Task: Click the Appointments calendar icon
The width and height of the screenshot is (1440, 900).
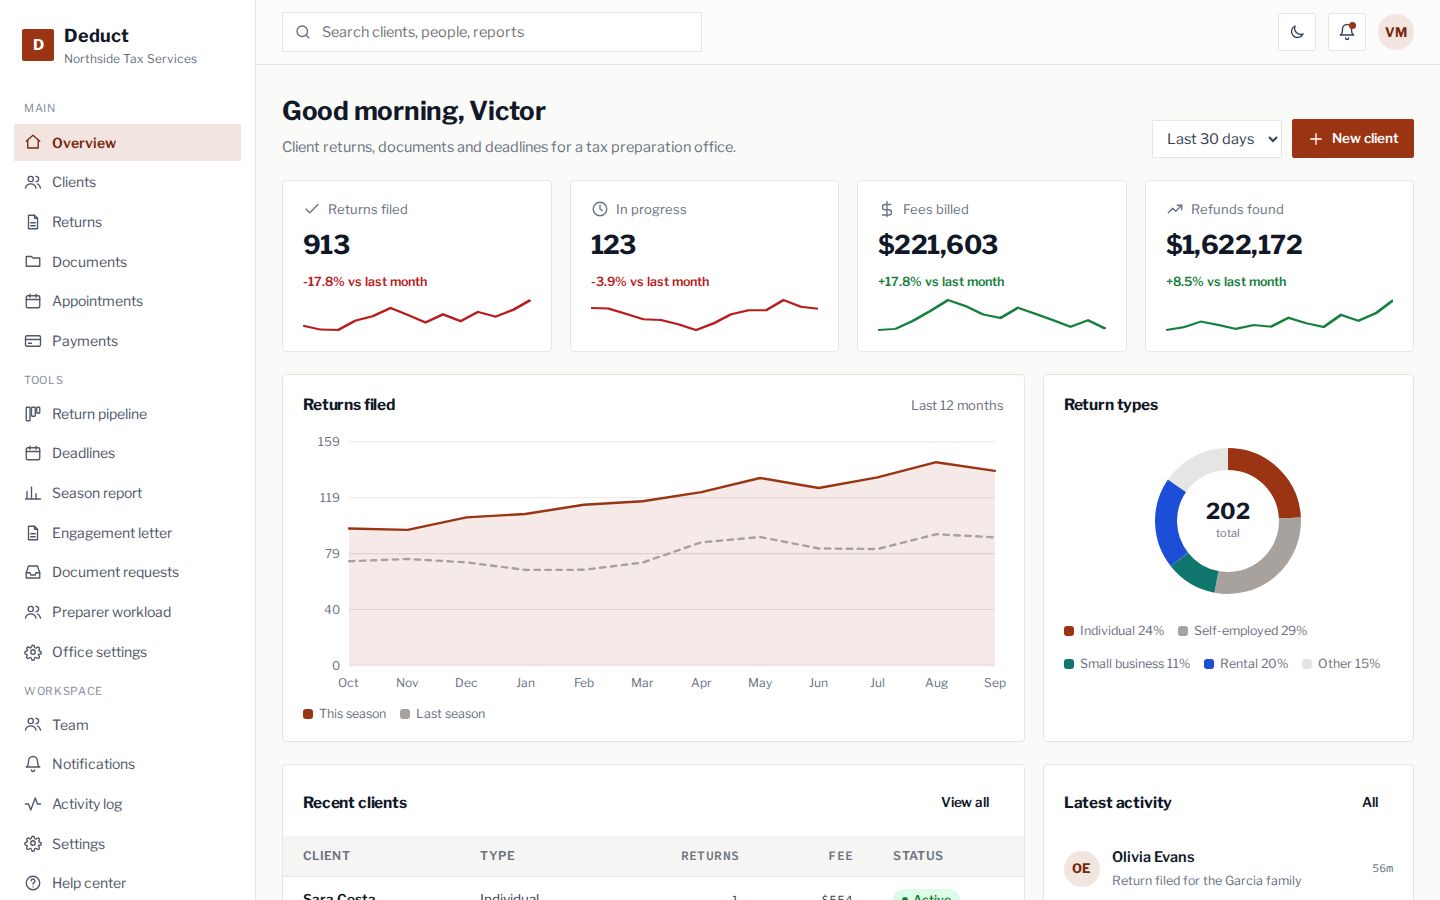Action: coord(33,301)
